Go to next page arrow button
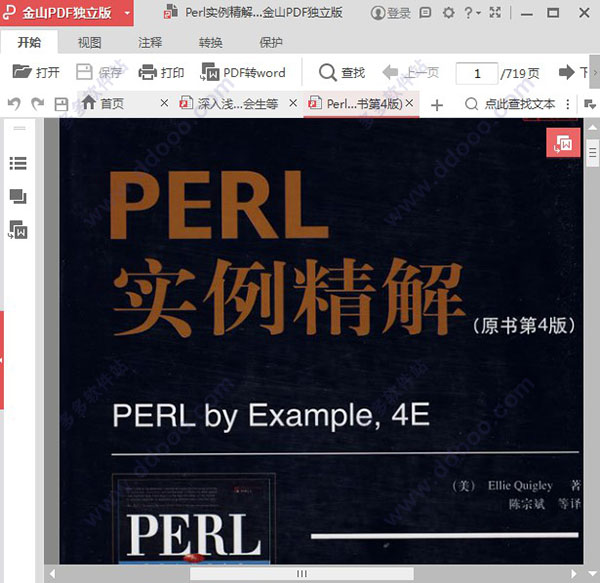 (x=566, y=72)
